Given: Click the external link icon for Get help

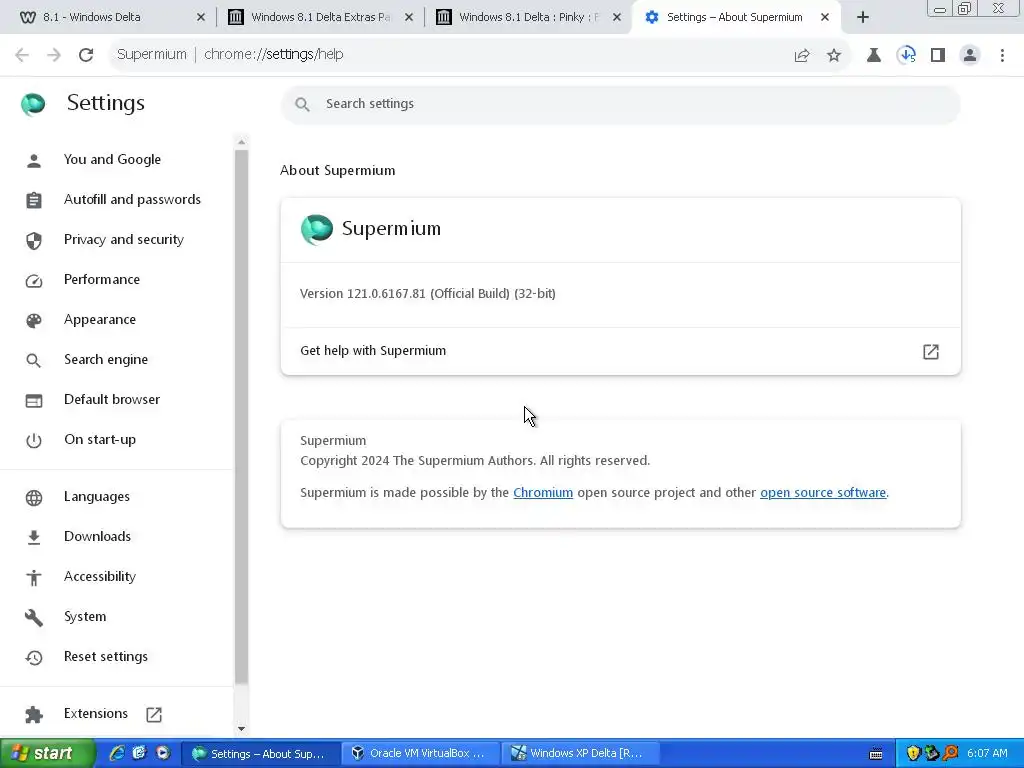Looking at the screenshot, I should 931,352.
